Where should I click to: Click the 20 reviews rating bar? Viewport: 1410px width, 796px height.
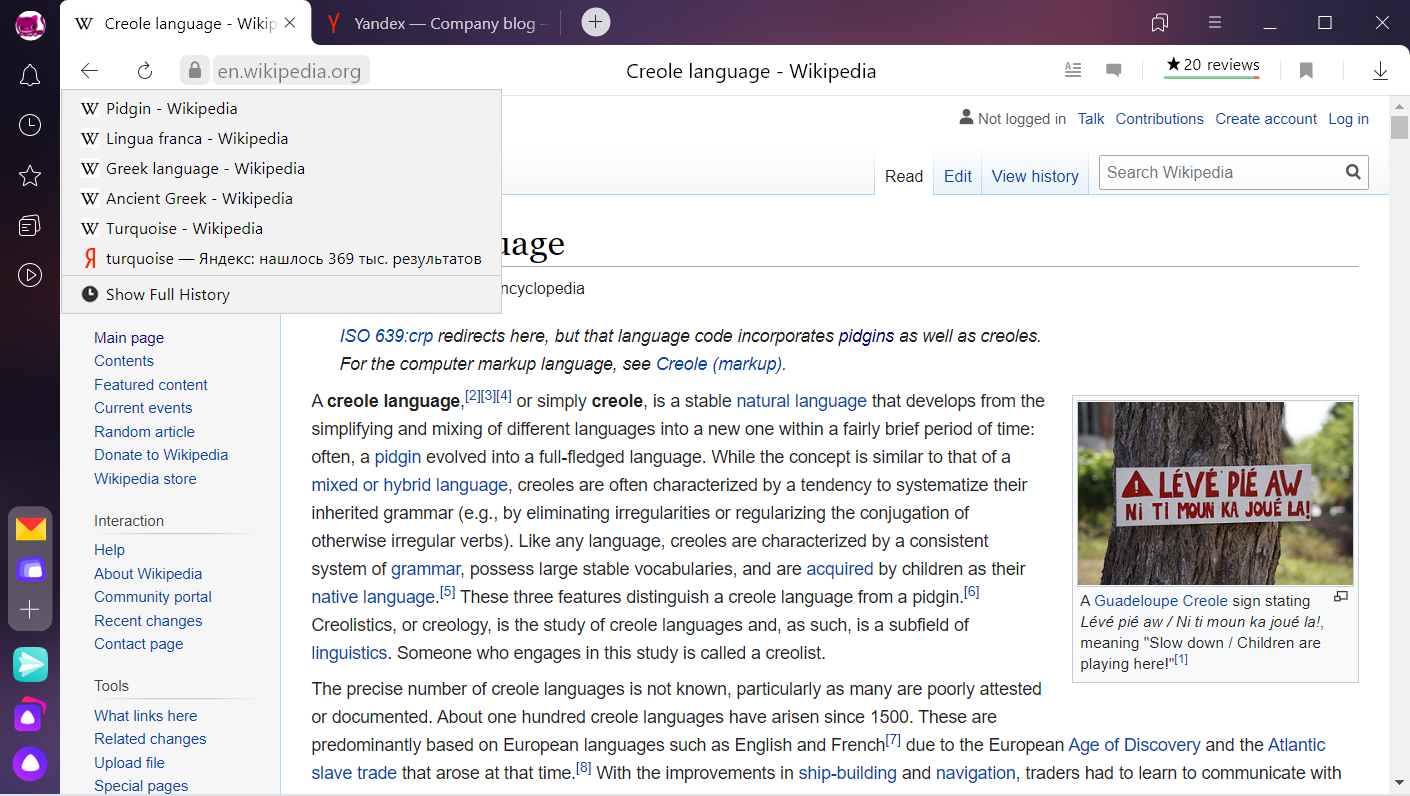(x=1212, y=66)
